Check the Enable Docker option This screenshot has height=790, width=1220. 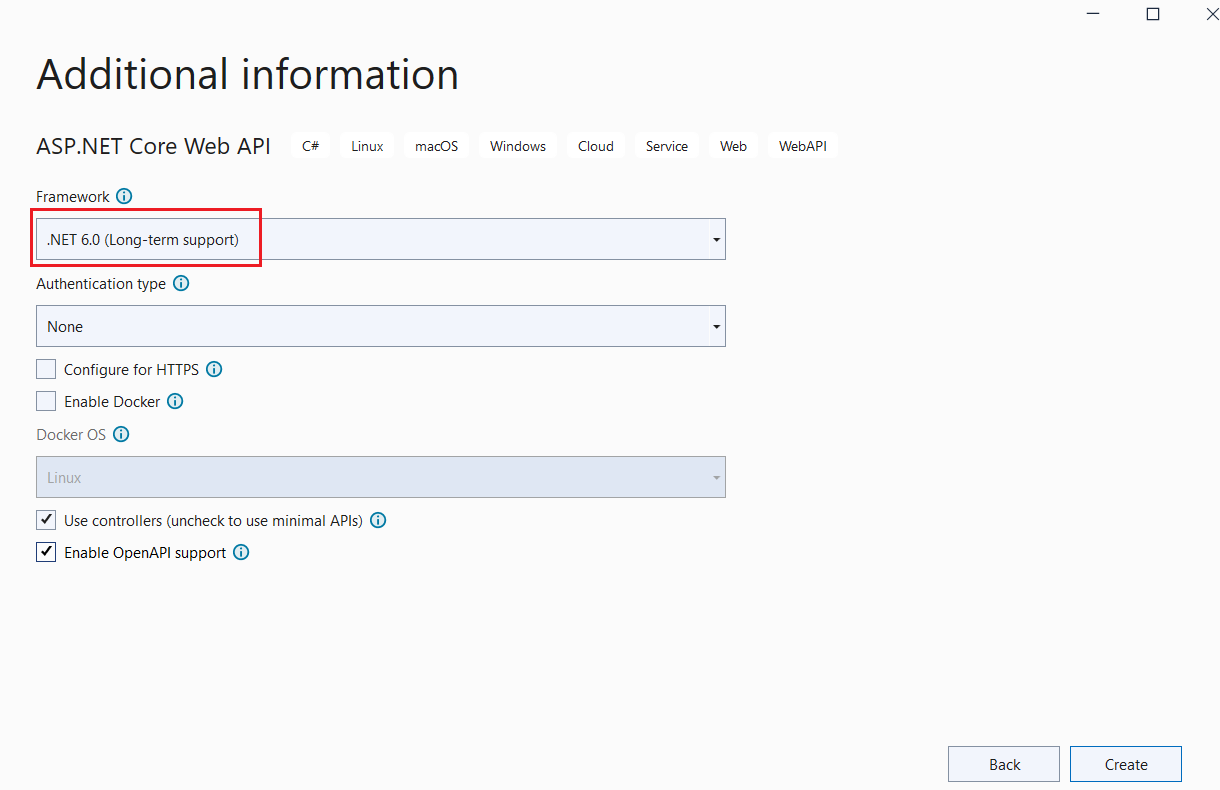(x=45, y=401)
